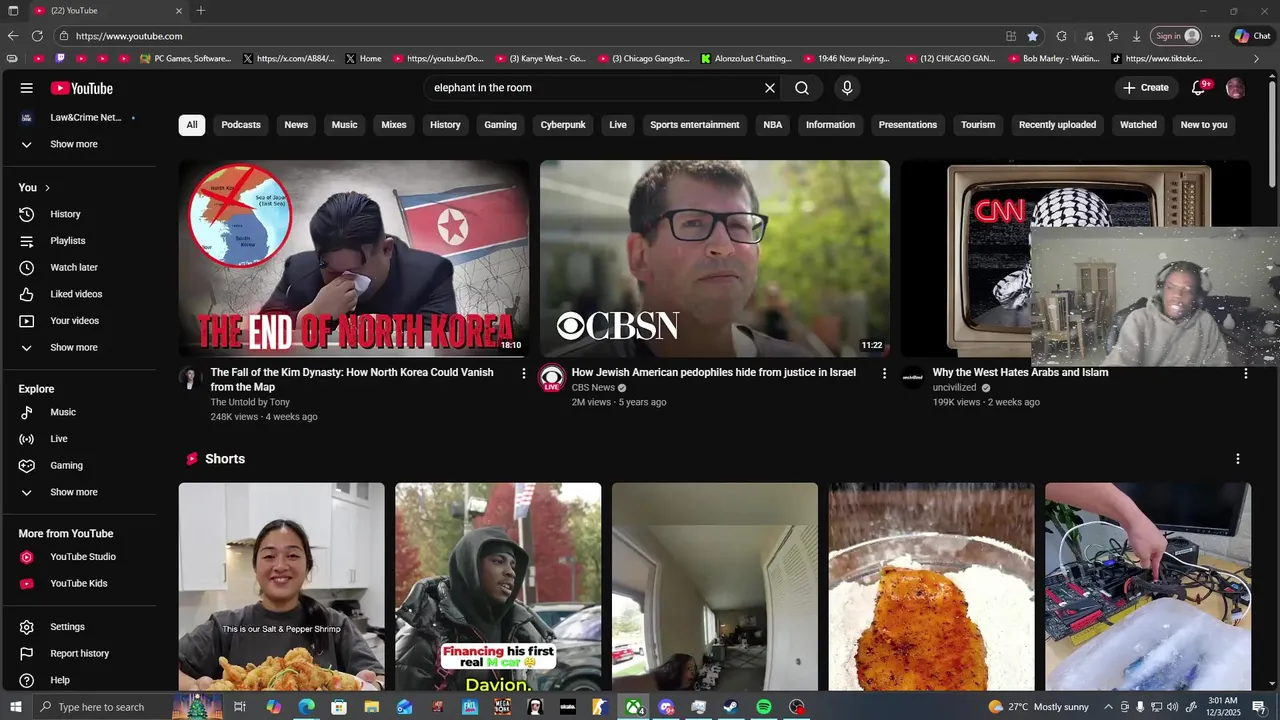Viewport: 1280px width, 720px height.
Task: Open Steam from the taskbar
Action: tap(731, 707)
